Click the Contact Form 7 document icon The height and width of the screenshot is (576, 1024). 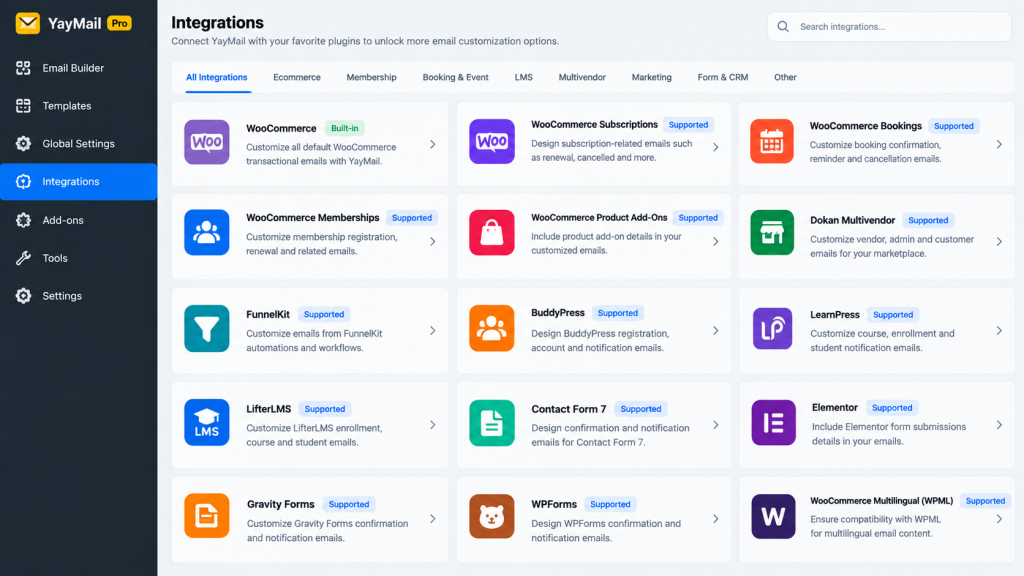(492, 423)
